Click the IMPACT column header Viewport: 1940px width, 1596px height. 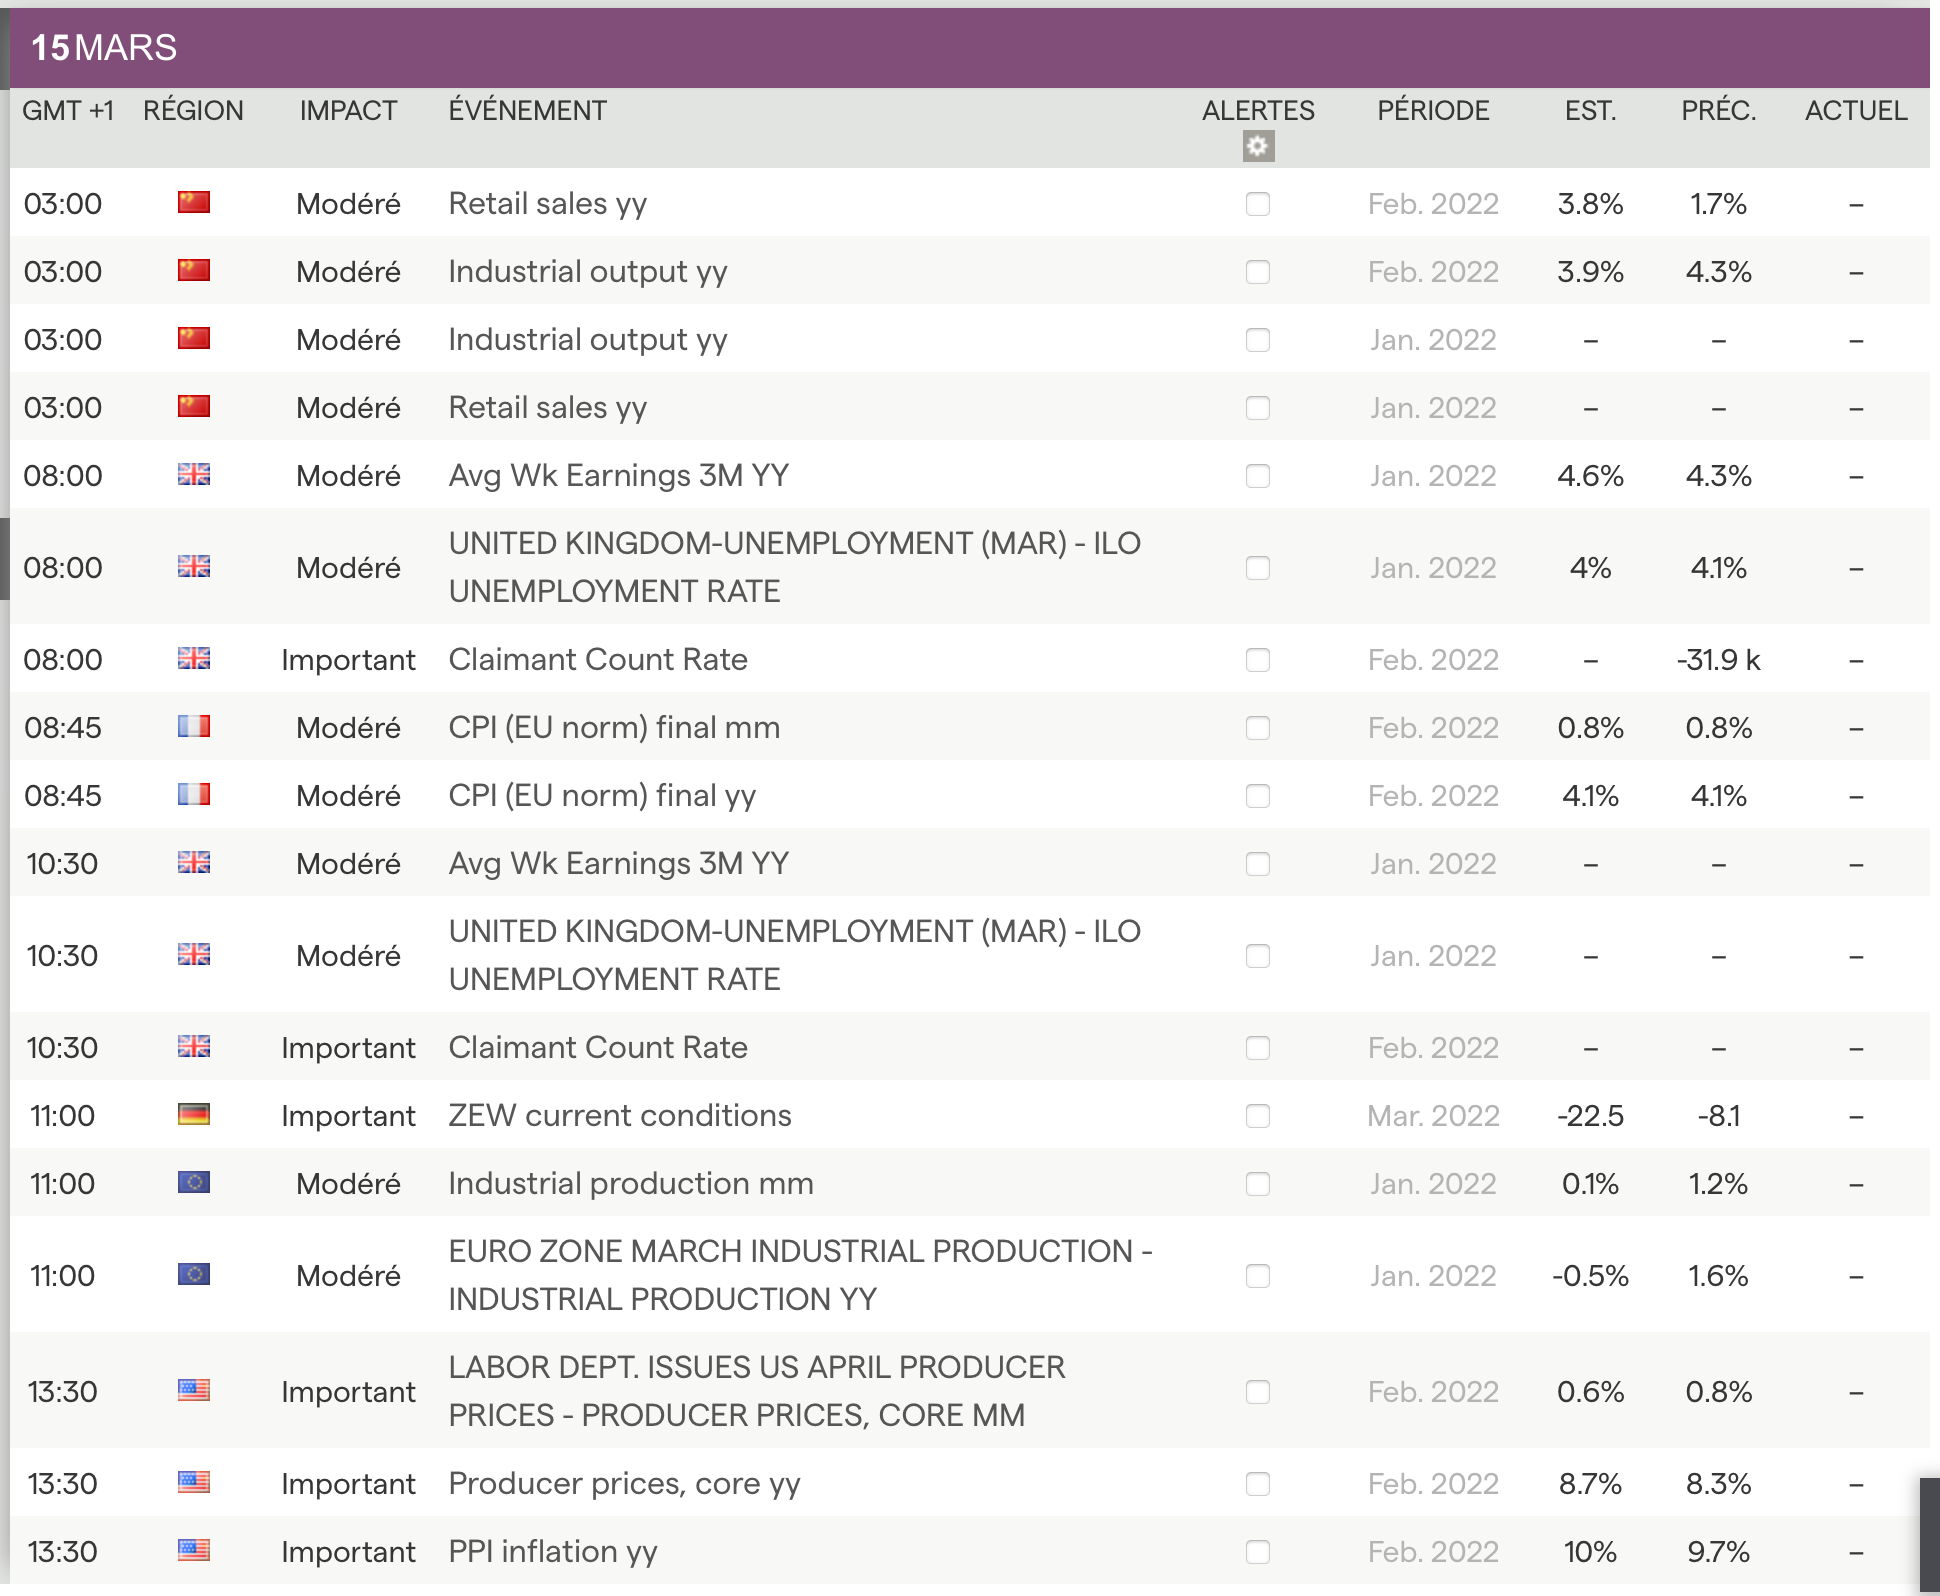tap(348, 111)
